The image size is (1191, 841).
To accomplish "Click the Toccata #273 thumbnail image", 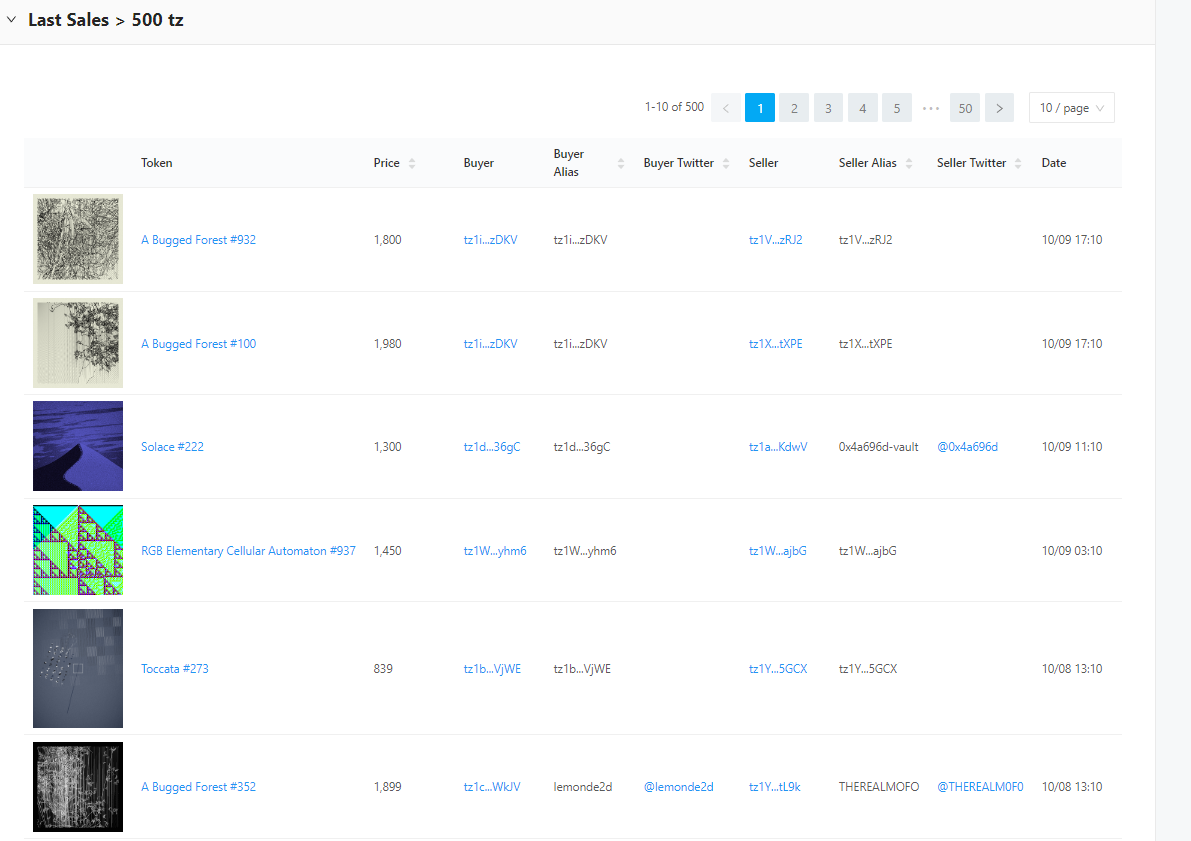I will pyautogui.click(x=78, y=669).
